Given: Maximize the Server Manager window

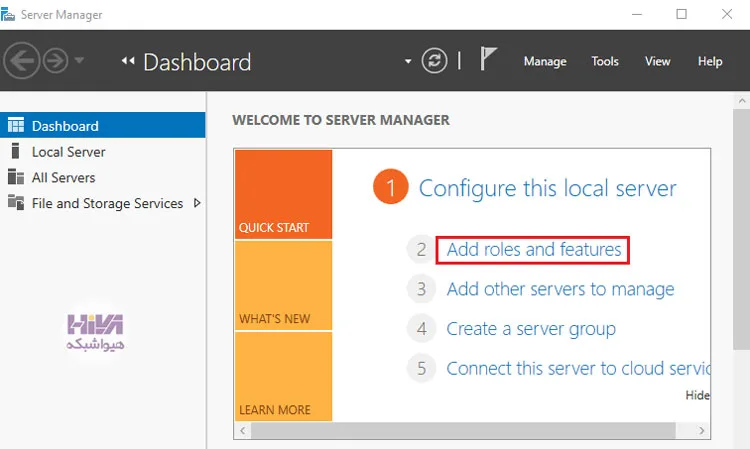Looking at the screenshot, I should tap(682, 14).
